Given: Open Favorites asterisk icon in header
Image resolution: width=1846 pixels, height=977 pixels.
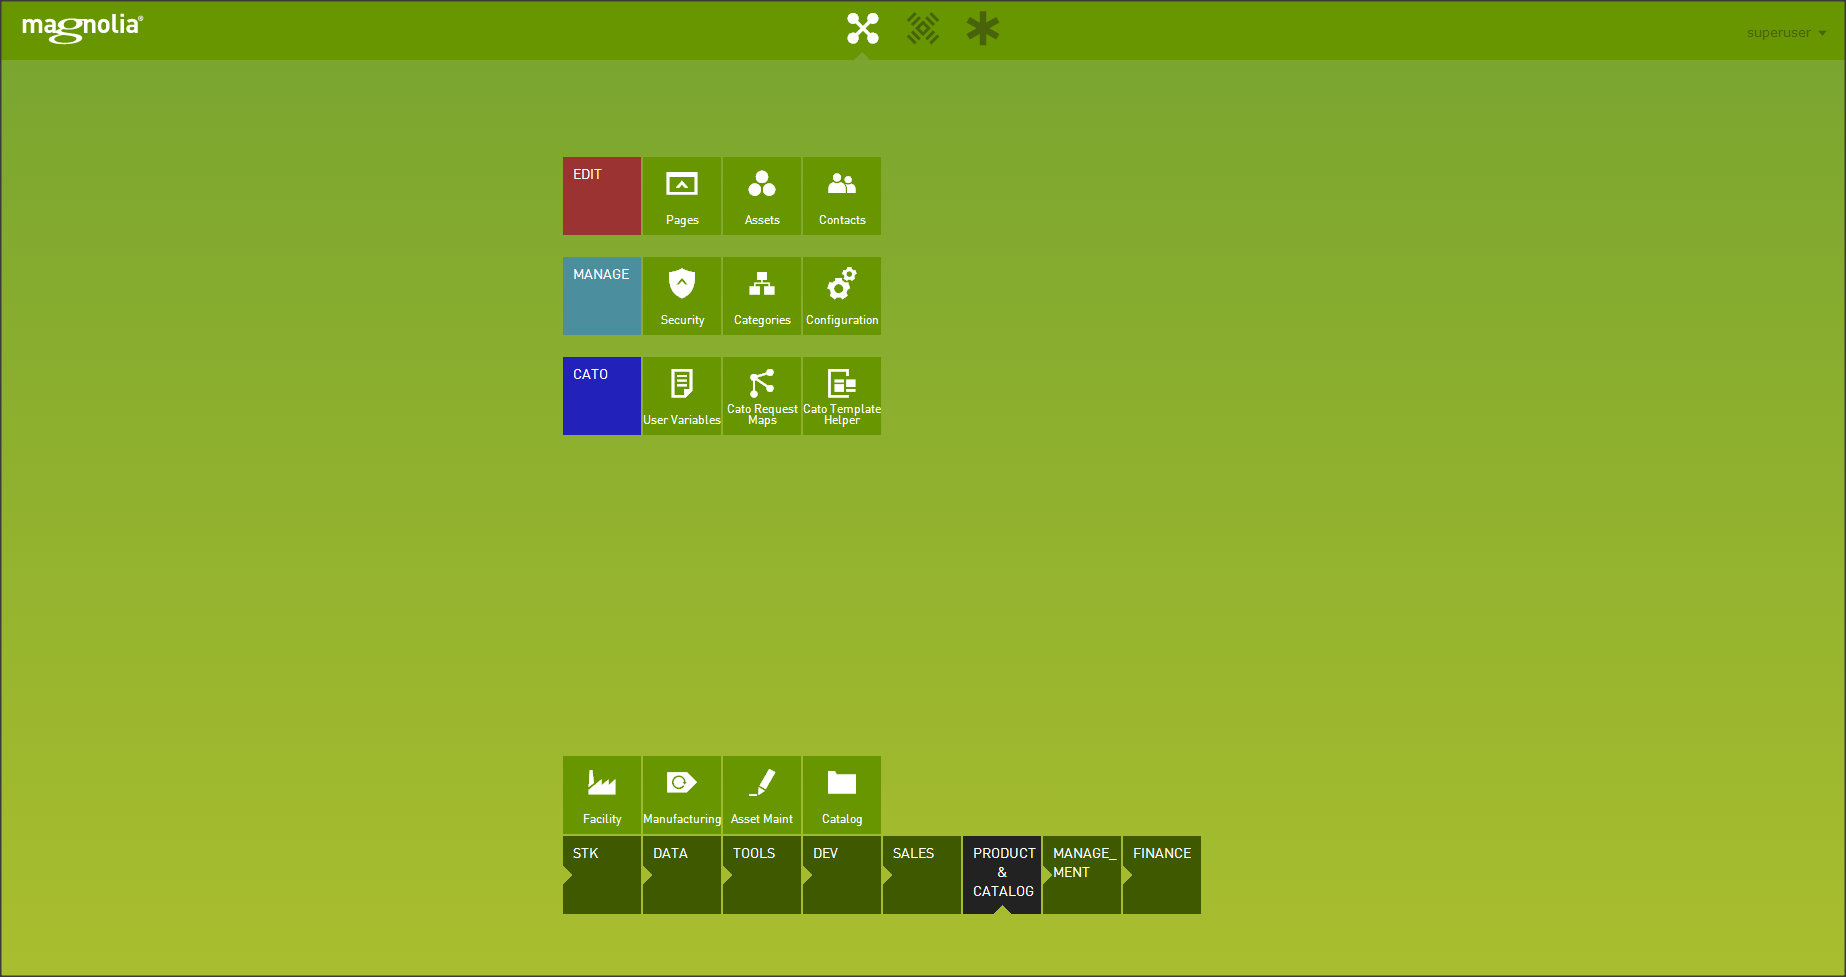Looking at the screenshot, I should [x=982, y=29].
